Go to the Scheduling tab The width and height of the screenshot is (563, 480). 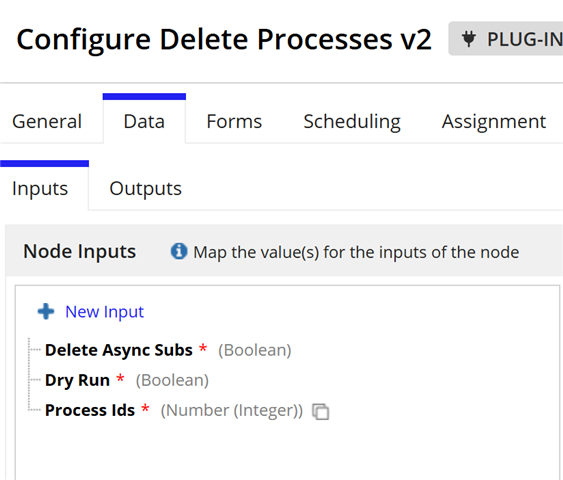pos(352,121)
